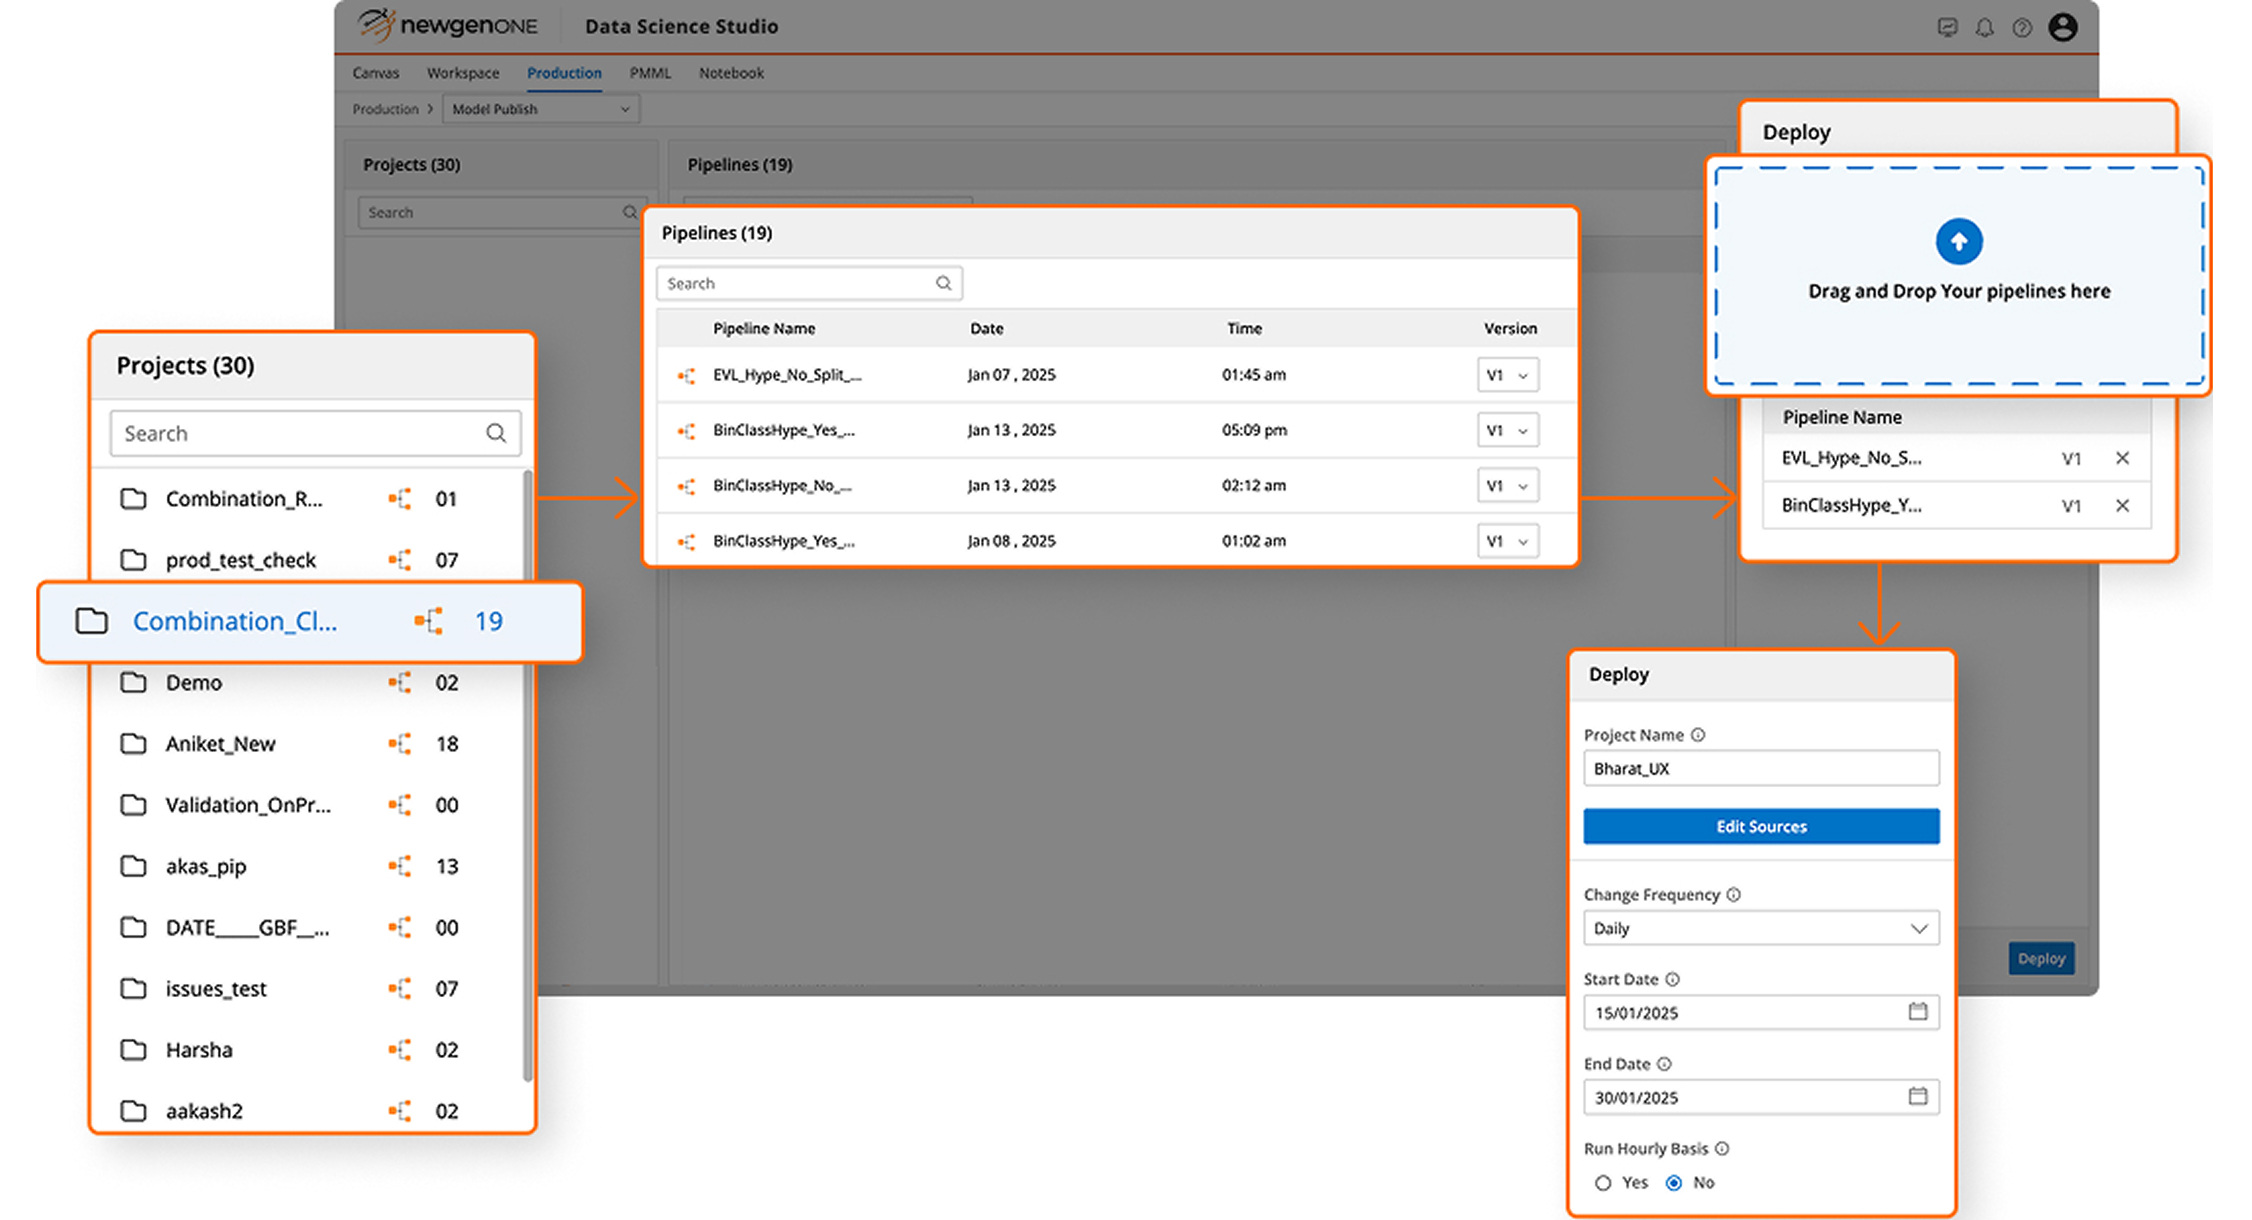2252x1220 pixels.
Task: Open the Notebook tab
Action: click(731, 72)
